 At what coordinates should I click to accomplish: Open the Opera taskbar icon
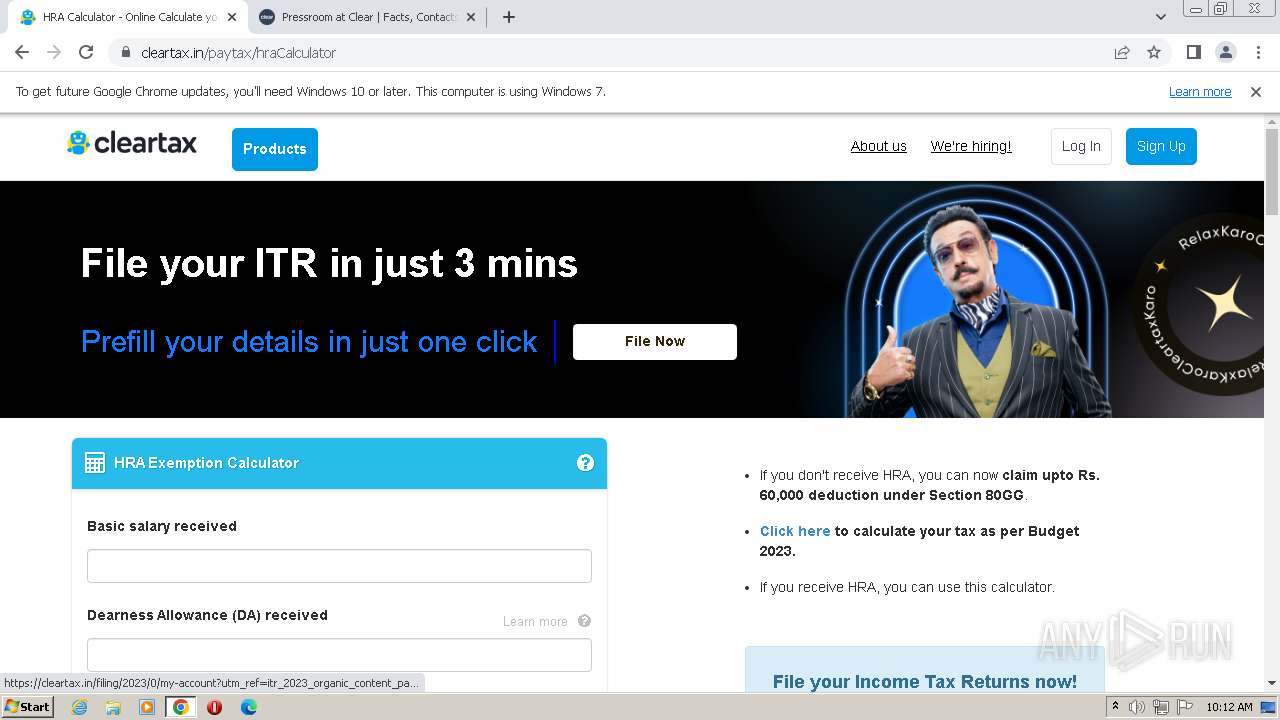point(214,707)
